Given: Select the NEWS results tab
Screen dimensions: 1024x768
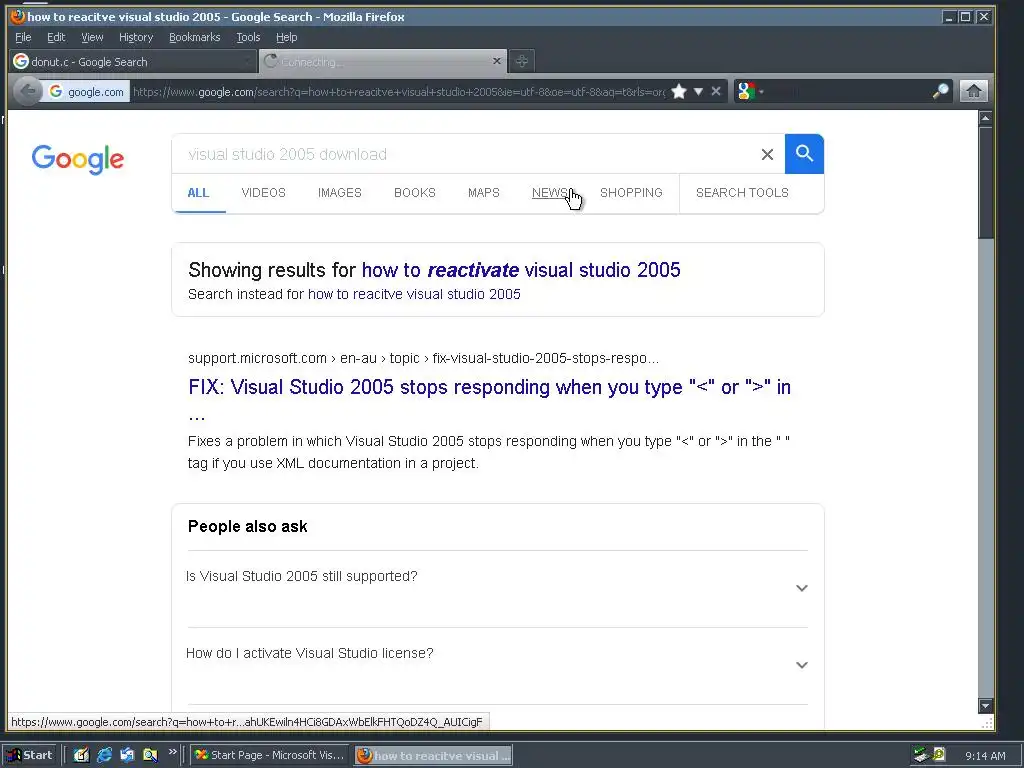Looking at the screenshot, I should click(551, 193).
